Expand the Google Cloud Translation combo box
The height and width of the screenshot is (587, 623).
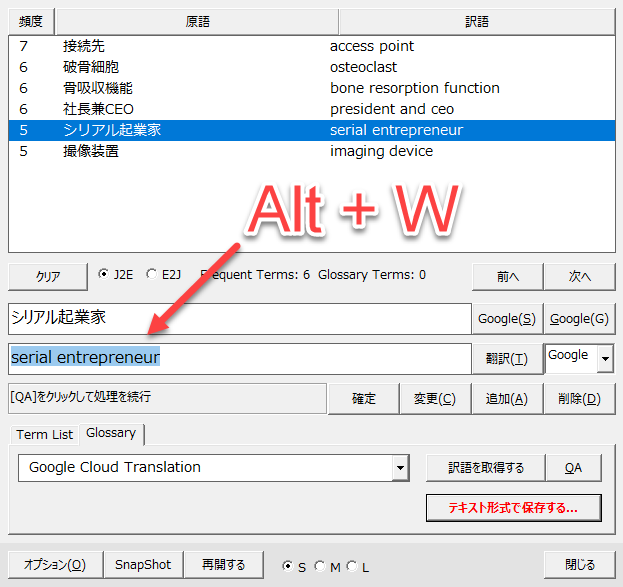tap(401, 467)
